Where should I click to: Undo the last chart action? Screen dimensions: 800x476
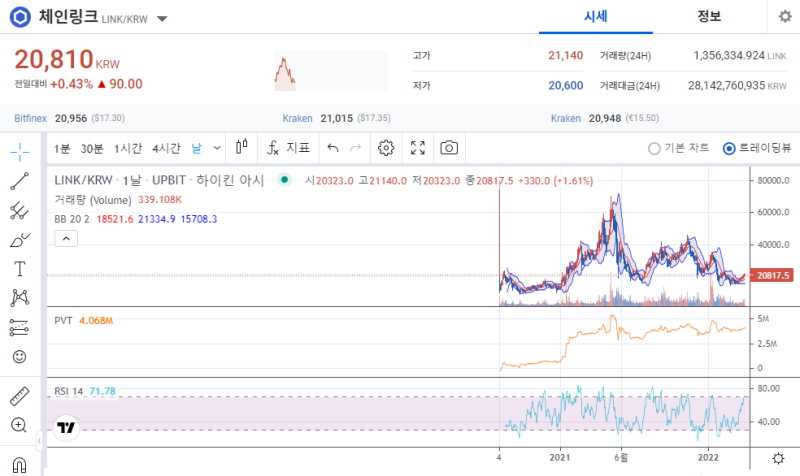pos(333,148)
